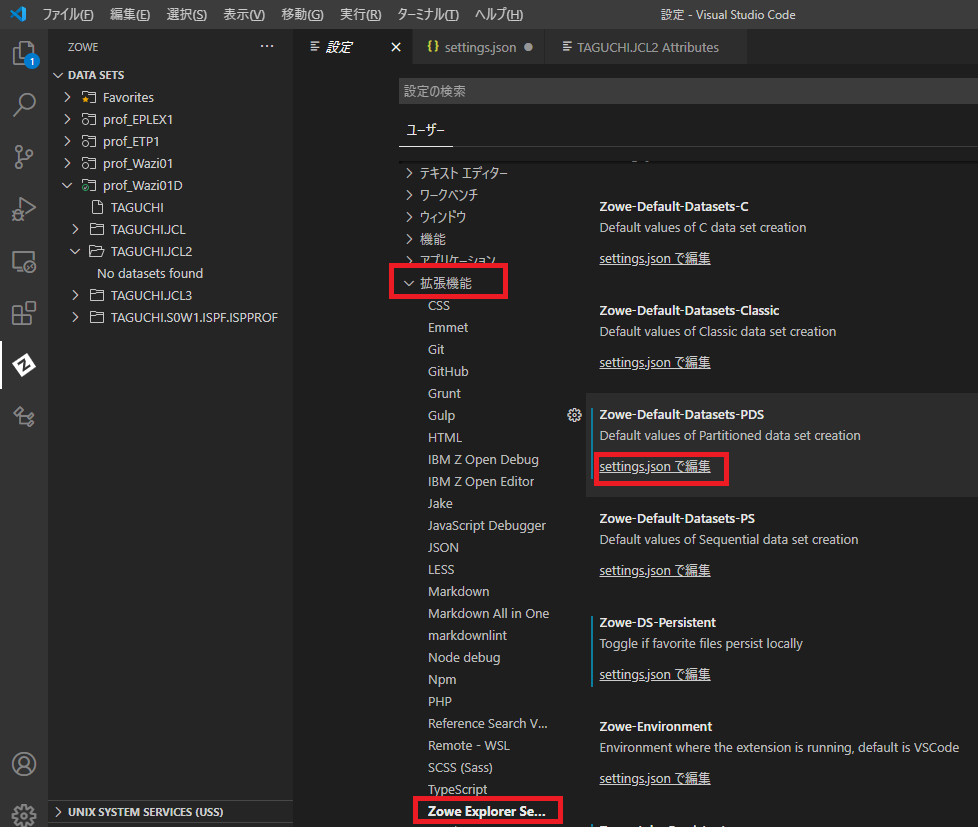Open the Manage gear in activity bar

(24, 814)
